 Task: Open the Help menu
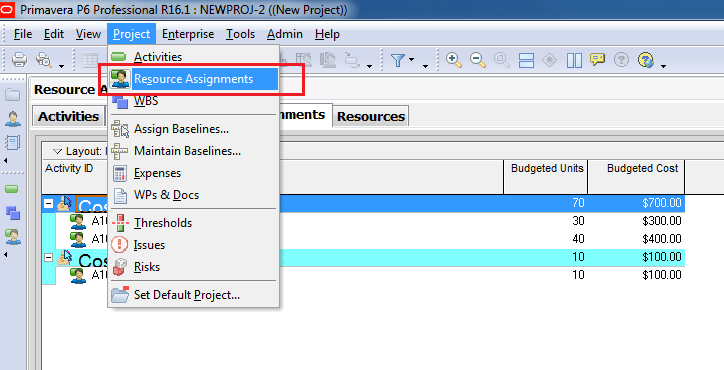coord(327,34)
